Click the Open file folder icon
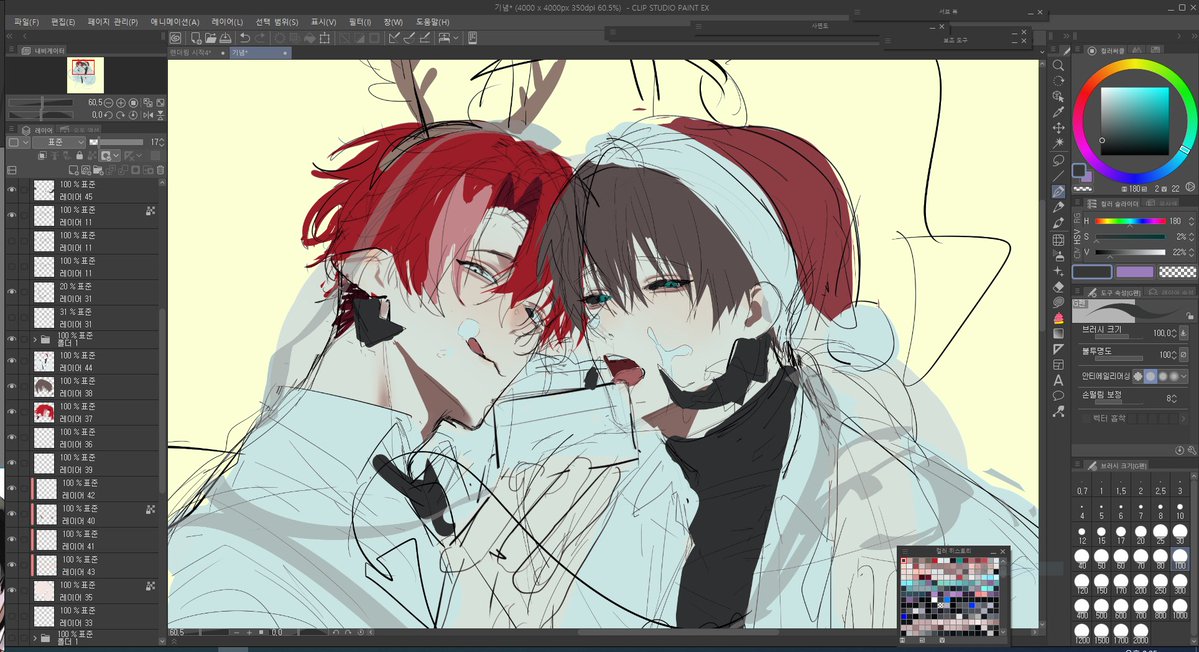The height and width of the screenshot is (652, 1199). click(x=210, y=37)
